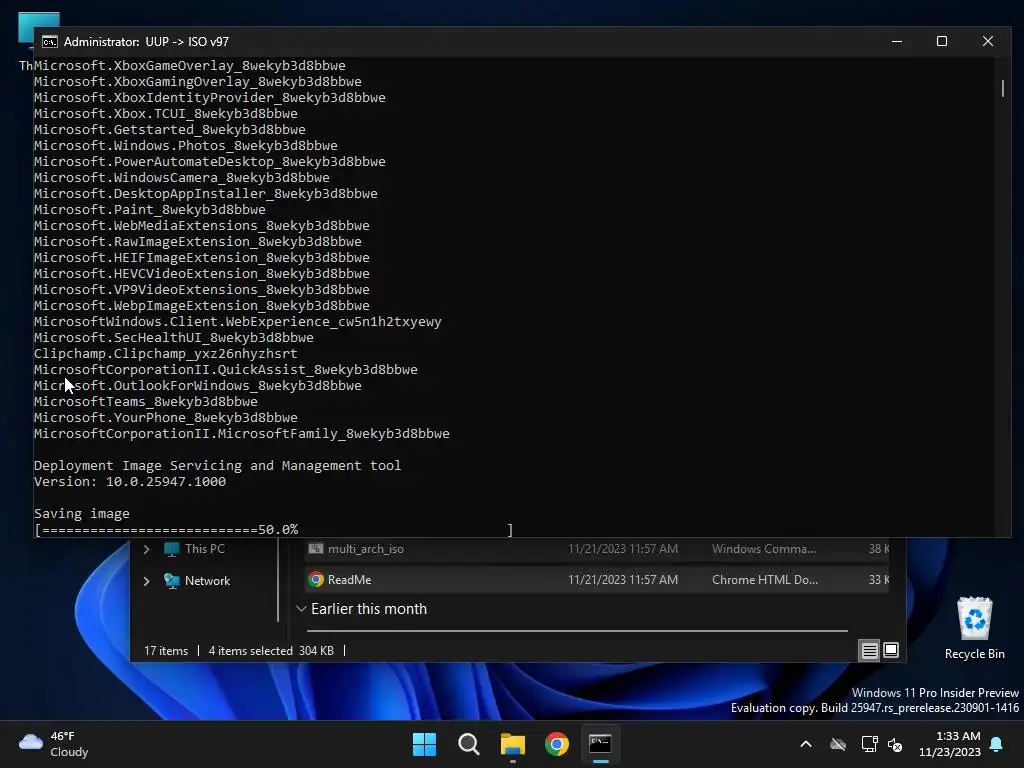
Task: Minimize the UUP -> ISO console window
Action: 897,41
